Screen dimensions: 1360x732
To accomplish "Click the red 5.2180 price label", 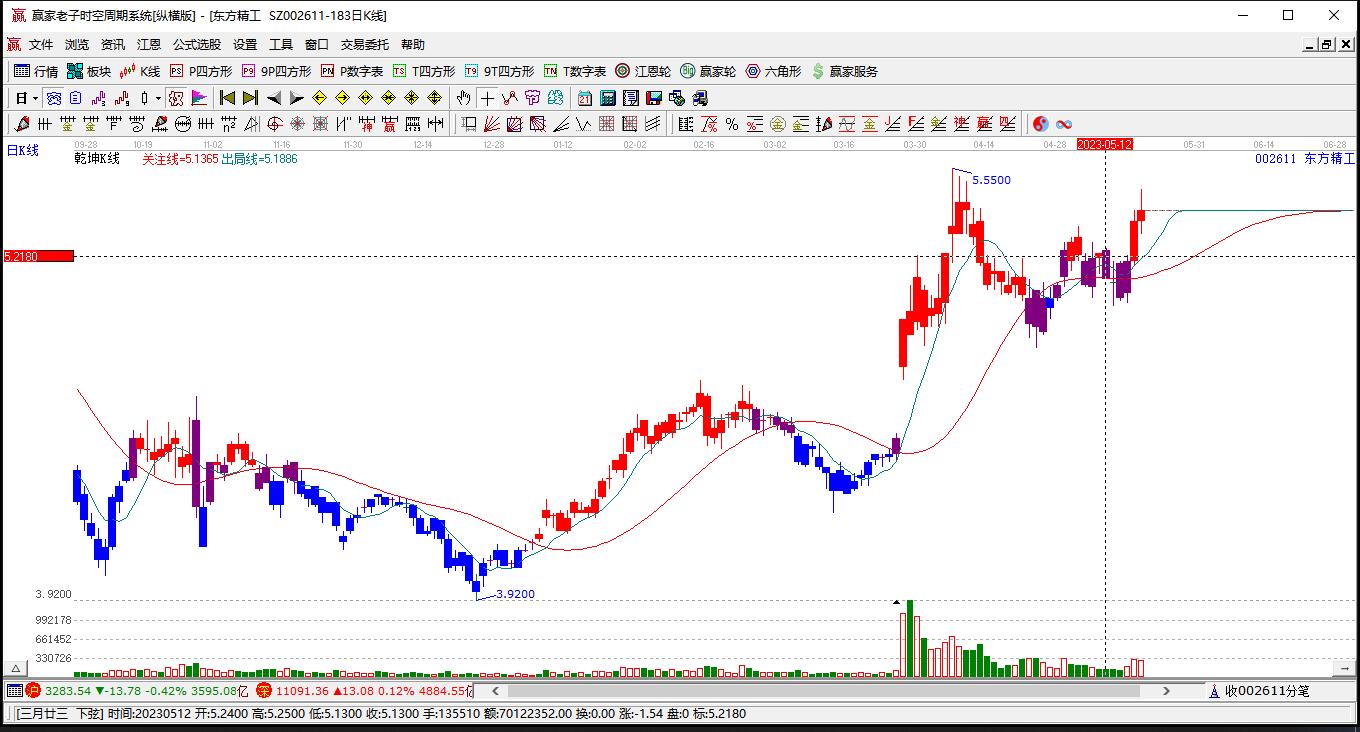I will coord(38,257).
